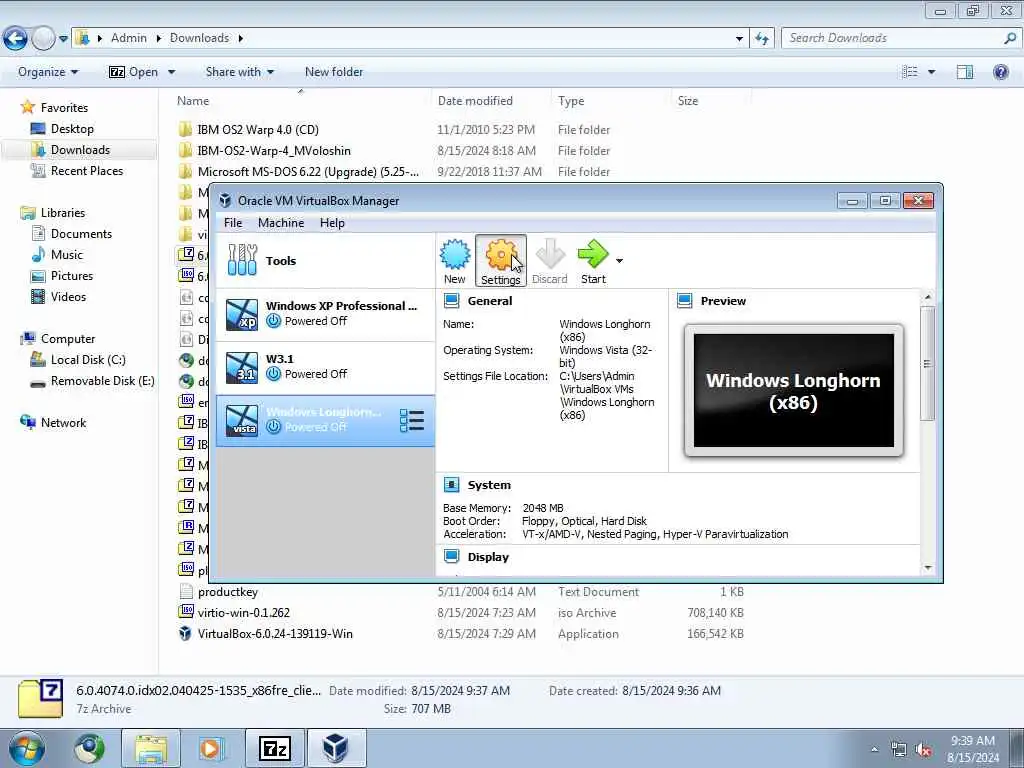
Task: Click the New folder button
Action: click(x=334, y=72)
